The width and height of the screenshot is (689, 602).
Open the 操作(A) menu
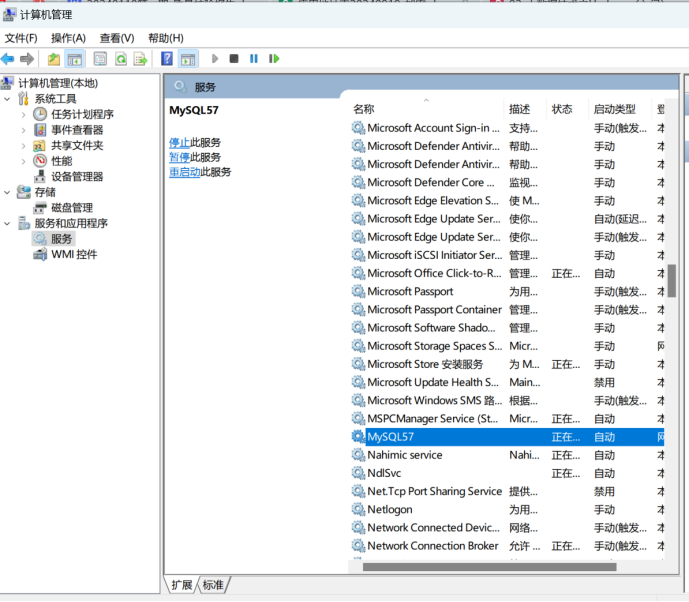68,38
